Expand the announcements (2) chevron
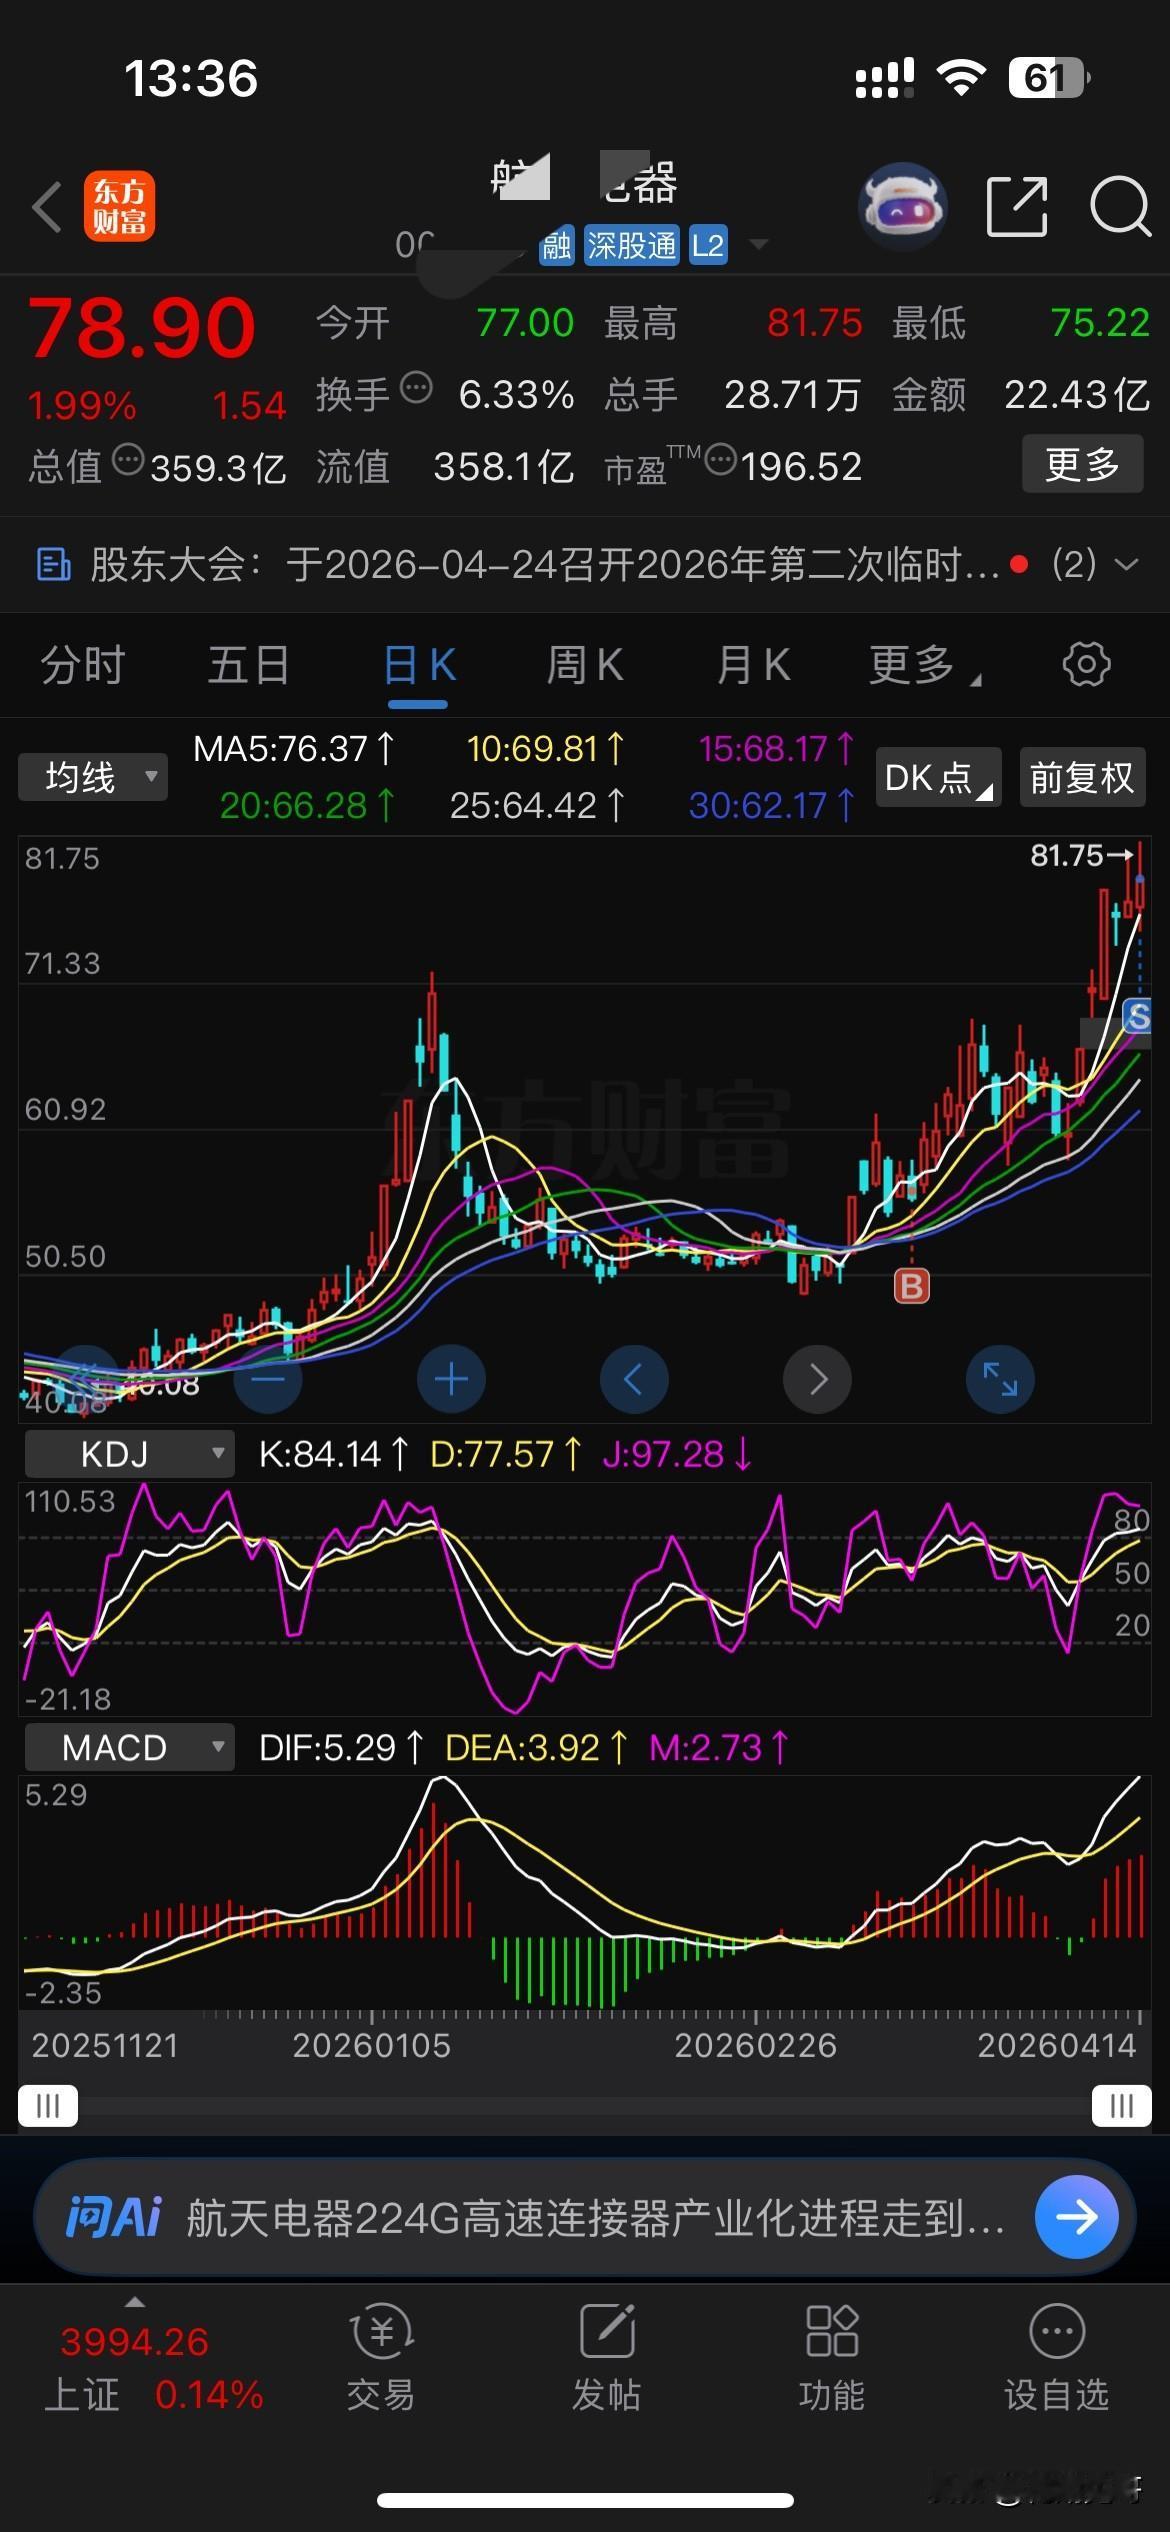The image size is (1170, 2532). tap(1127, 564)
